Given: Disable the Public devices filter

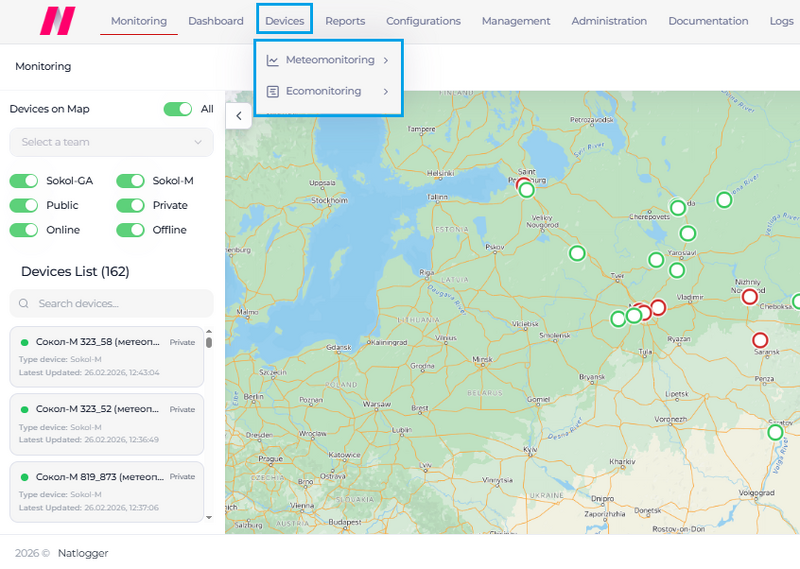Looking at the screenshot, I should tap(23, 205).
